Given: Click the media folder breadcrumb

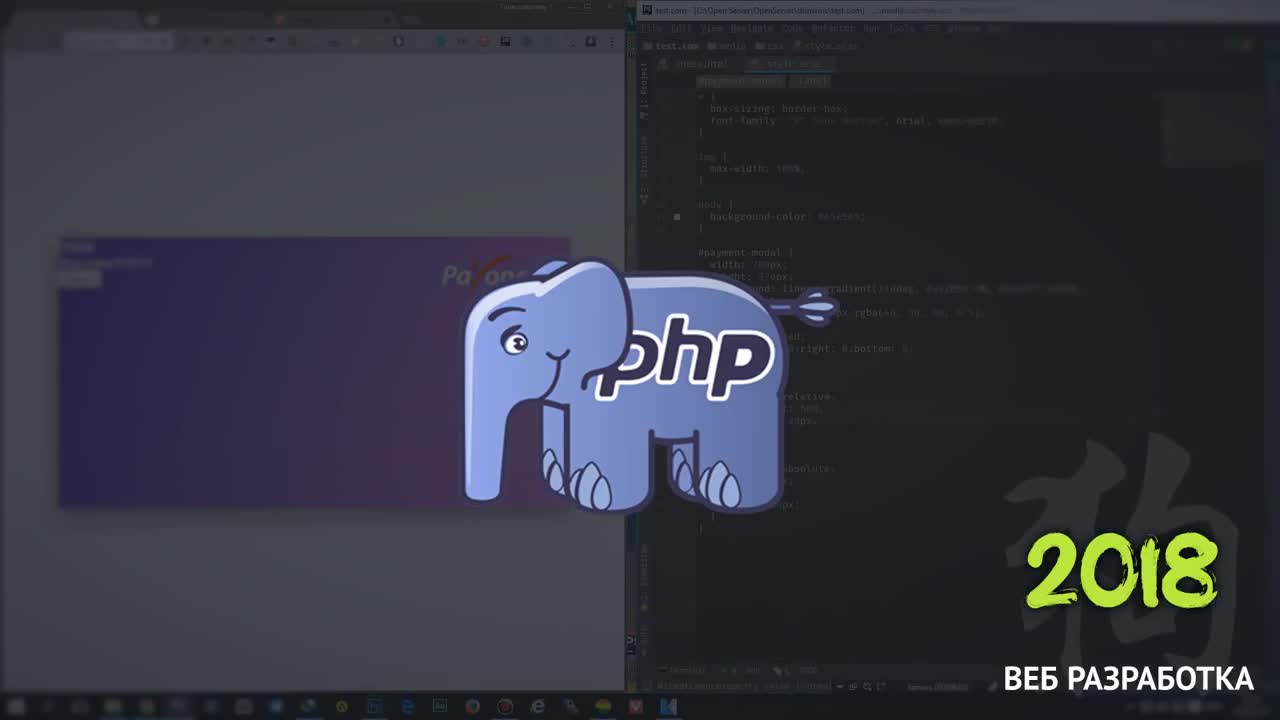Looking at the screenshot, I should 727,46.
